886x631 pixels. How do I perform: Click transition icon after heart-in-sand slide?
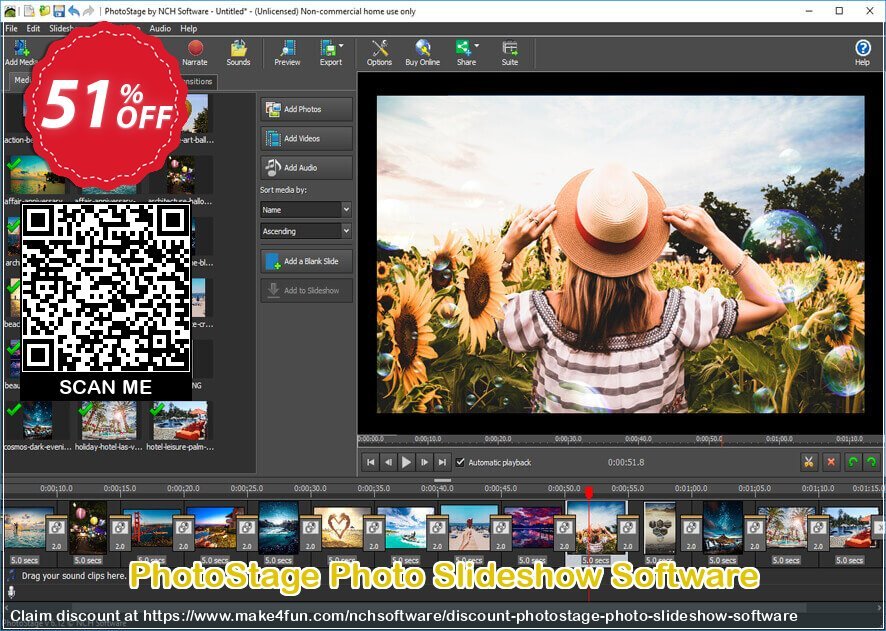click(373, 533)
